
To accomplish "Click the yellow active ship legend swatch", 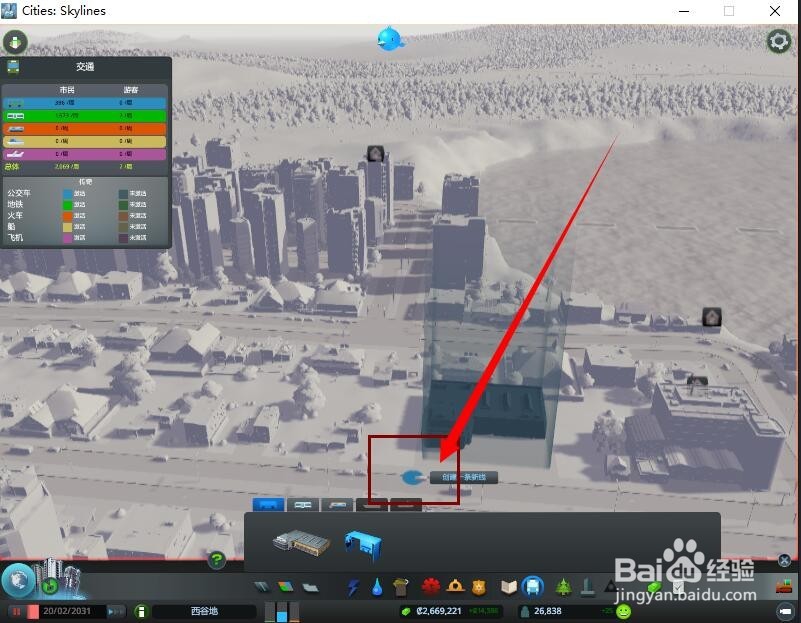I will [x=67, y=227].
